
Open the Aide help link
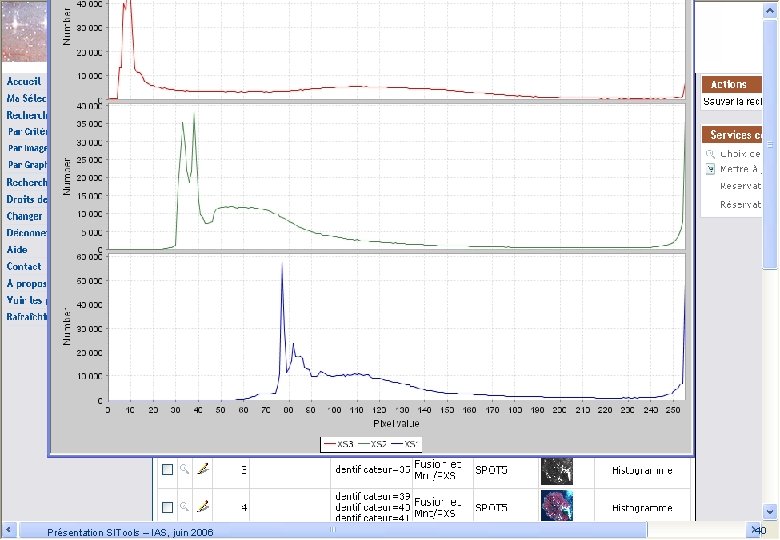(17, 249)
